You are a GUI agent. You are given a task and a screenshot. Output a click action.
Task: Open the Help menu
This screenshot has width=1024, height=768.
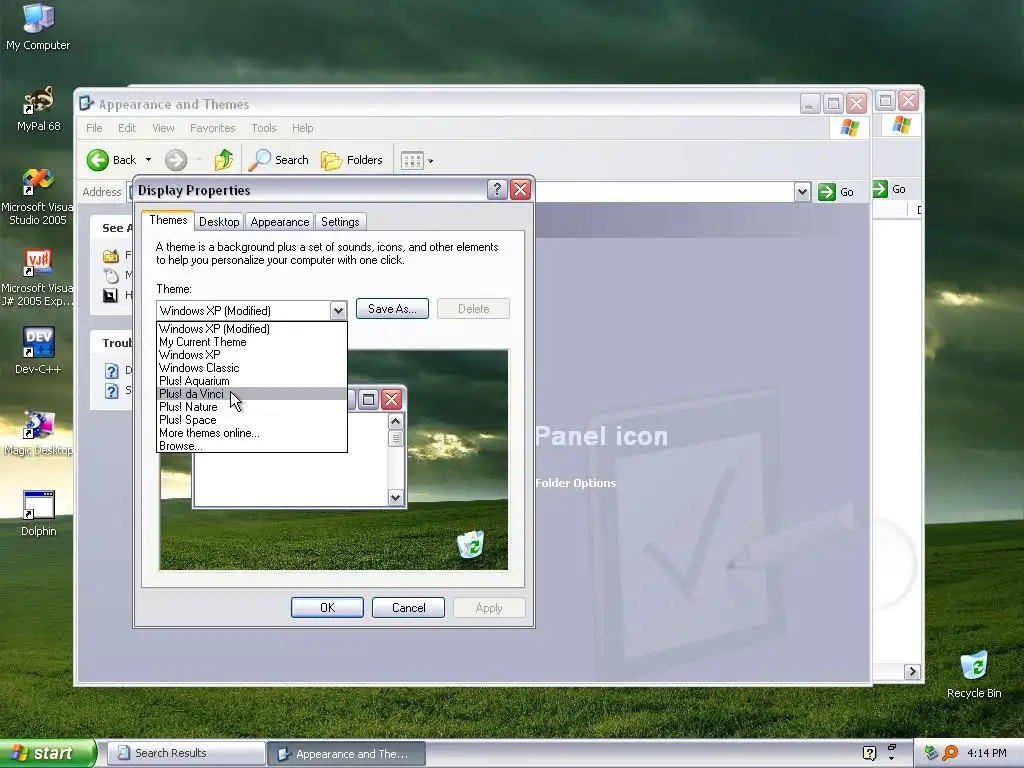302,128
